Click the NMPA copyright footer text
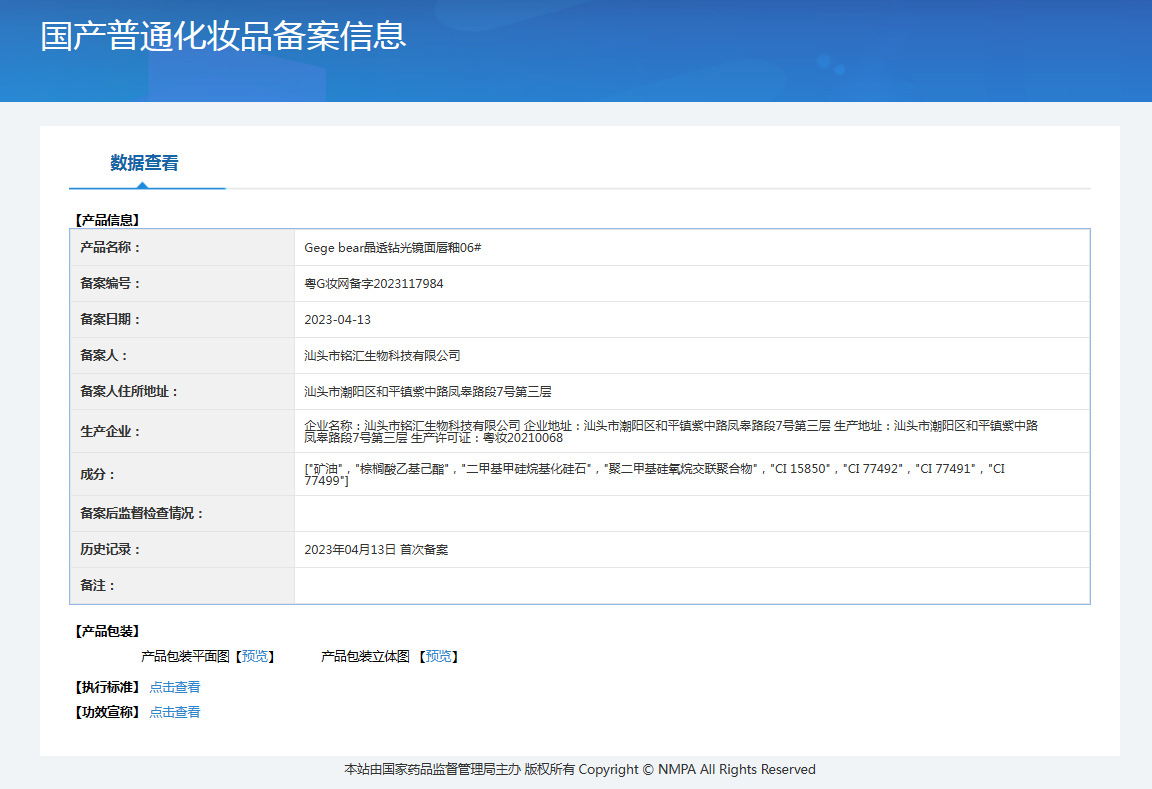 [x=580, y=769]
